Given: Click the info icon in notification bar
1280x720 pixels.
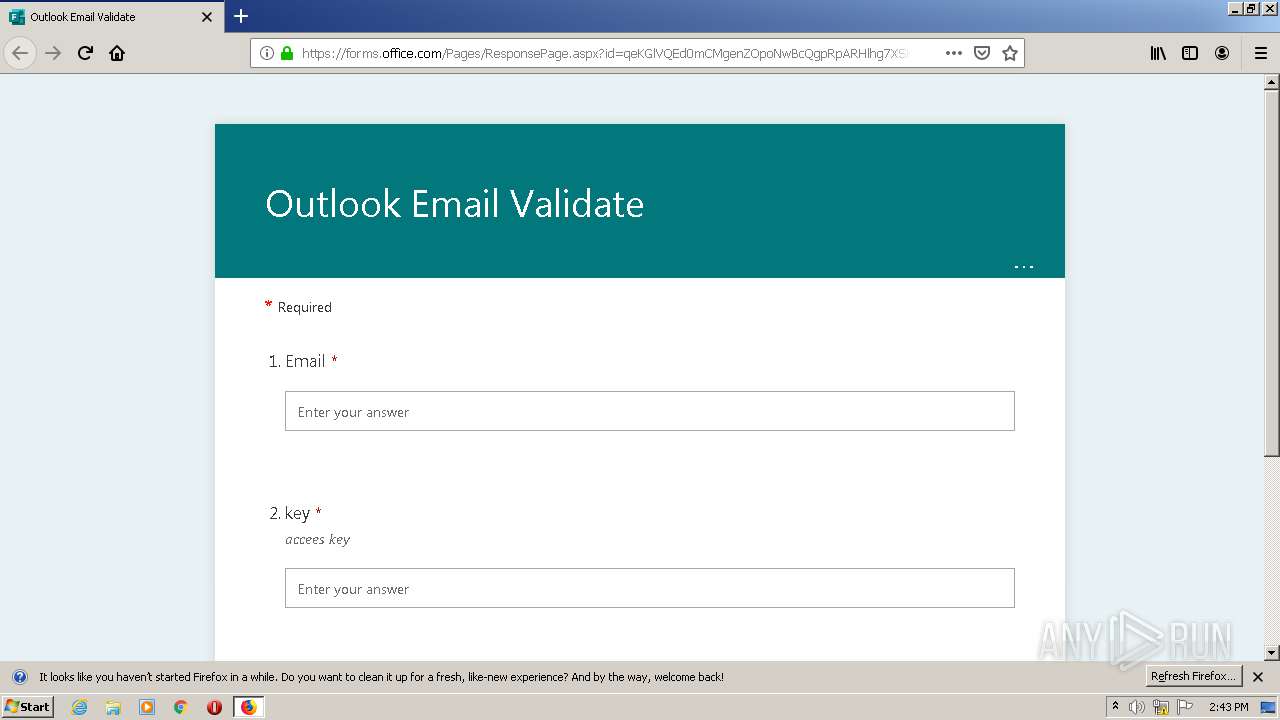Looking at the screenshot, I should (x=19, y=677).
